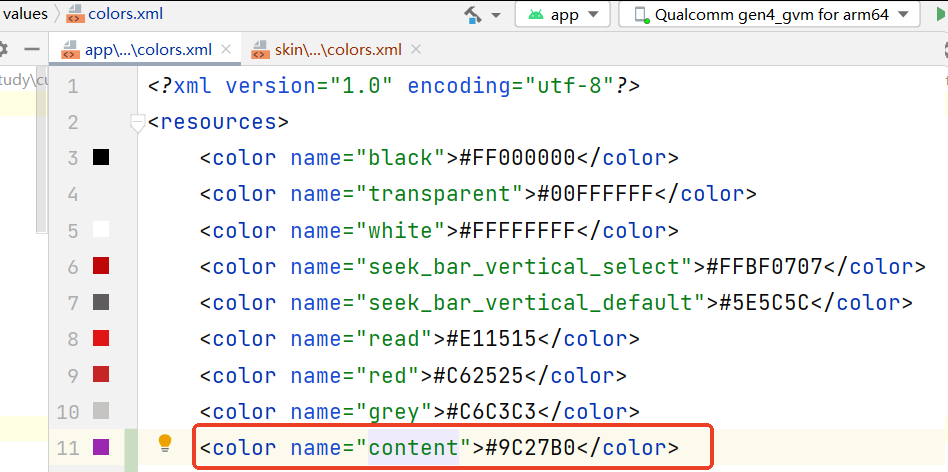The width and height of the screenshot is (948, 472).
Task: Close the skin\...\colors.xml tab
Action: (415, 50)
